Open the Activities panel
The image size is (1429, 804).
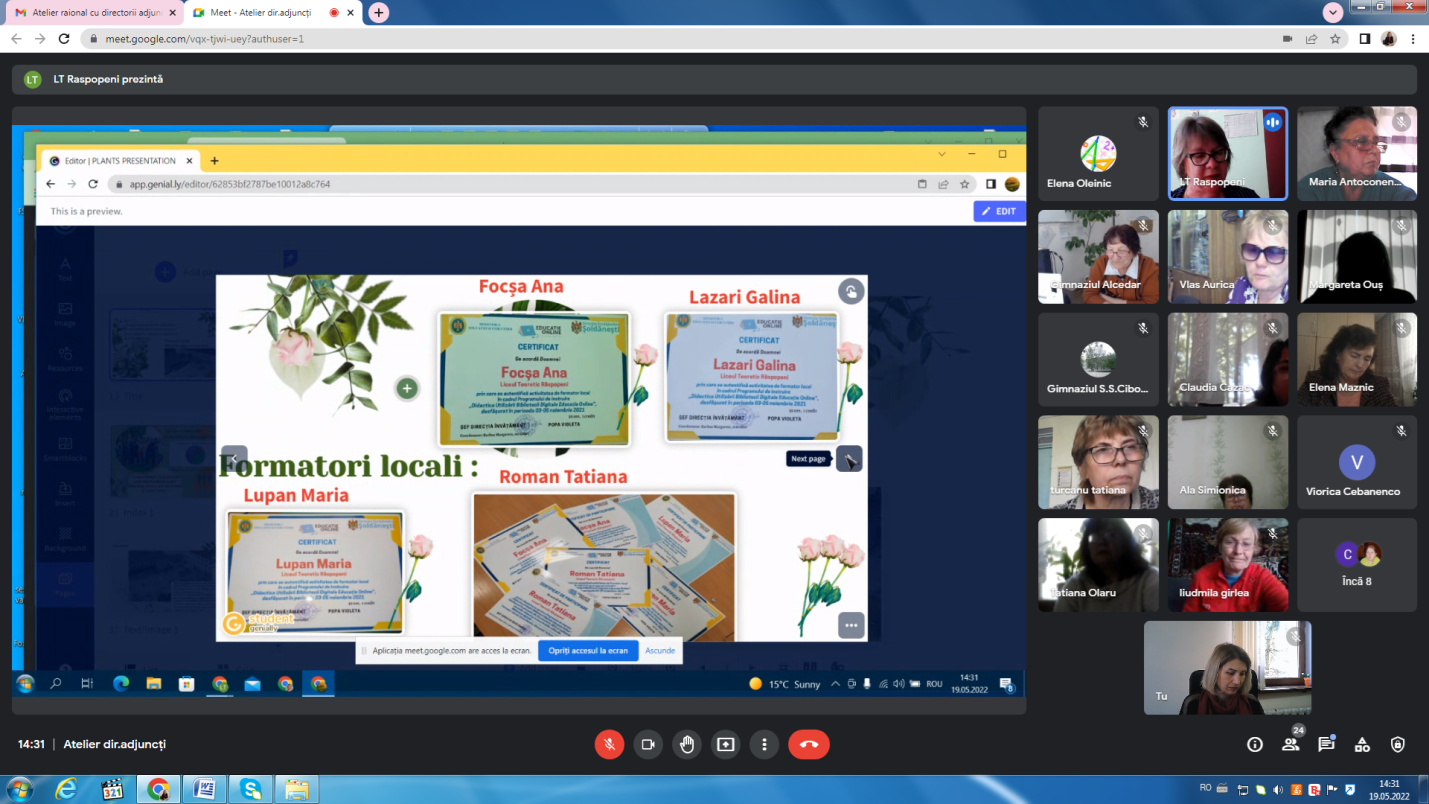[1362, 744]
